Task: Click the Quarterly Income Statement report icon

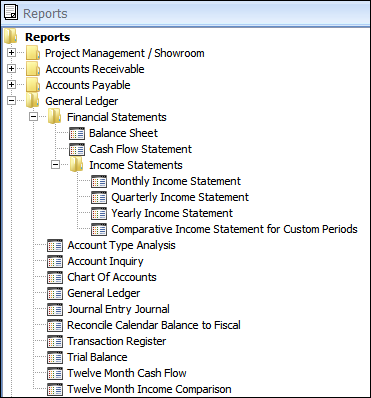Action: 99,197
